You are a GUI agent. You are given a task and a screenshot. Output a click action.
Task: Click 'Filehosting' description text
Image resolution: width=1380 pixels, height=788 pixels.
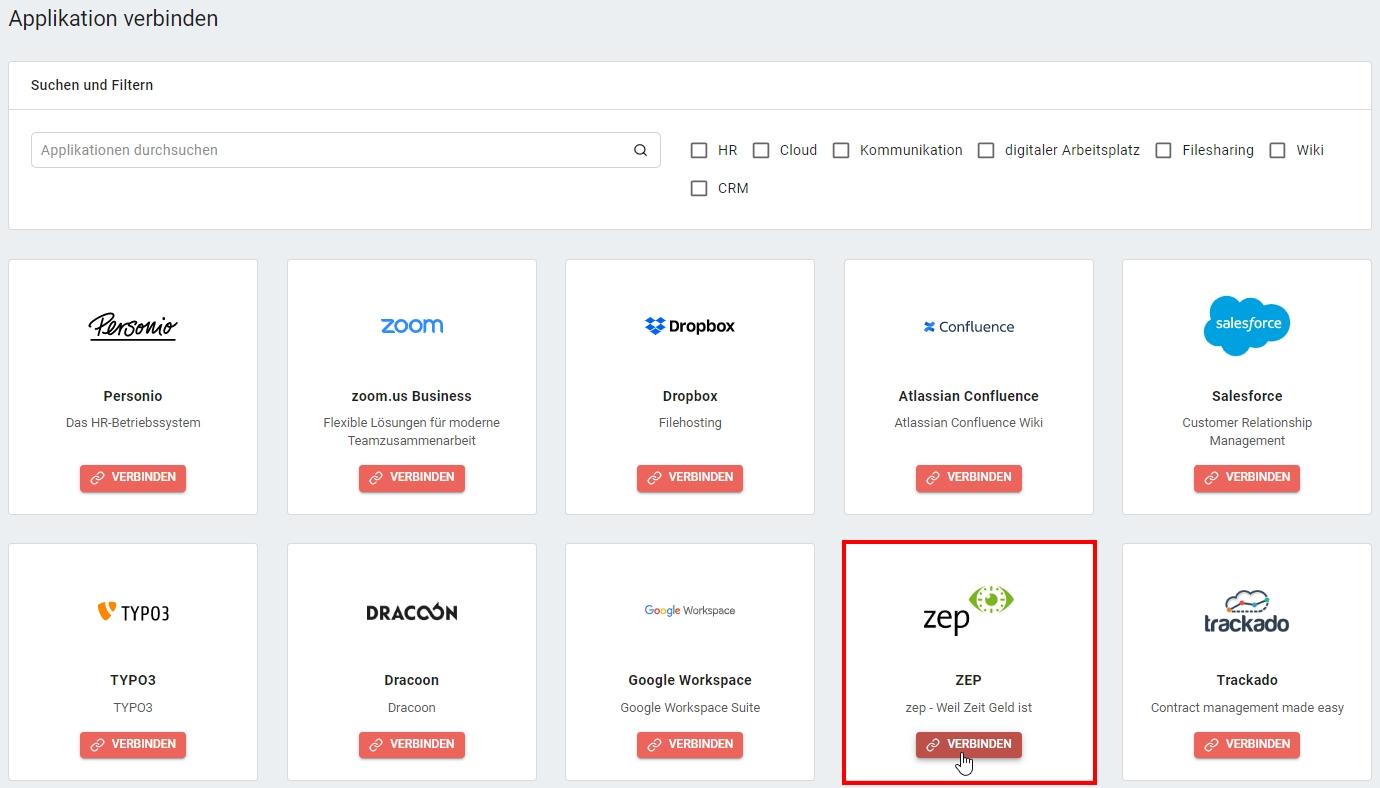tap(690, 423)
